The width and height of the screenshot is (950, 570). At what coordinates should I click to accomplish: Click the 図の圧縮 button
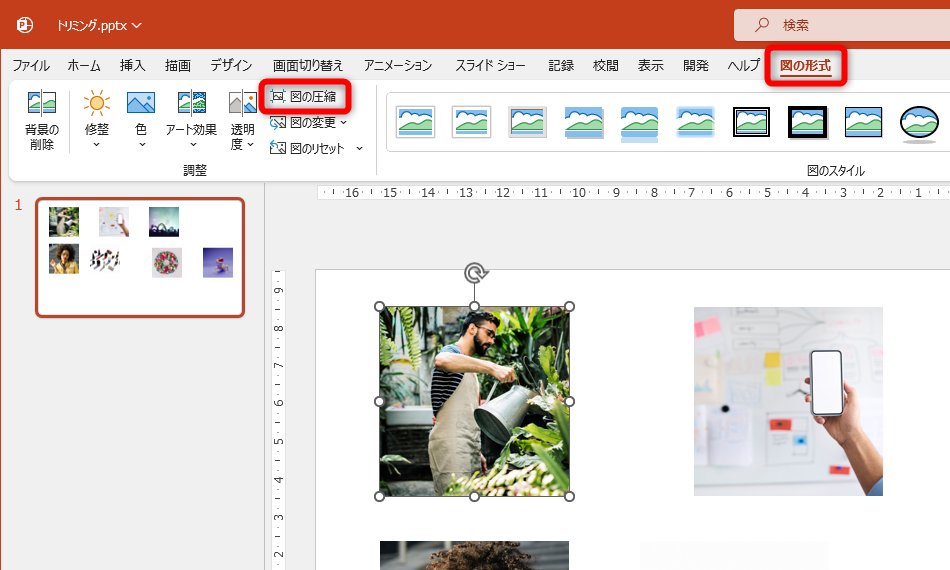303,96
